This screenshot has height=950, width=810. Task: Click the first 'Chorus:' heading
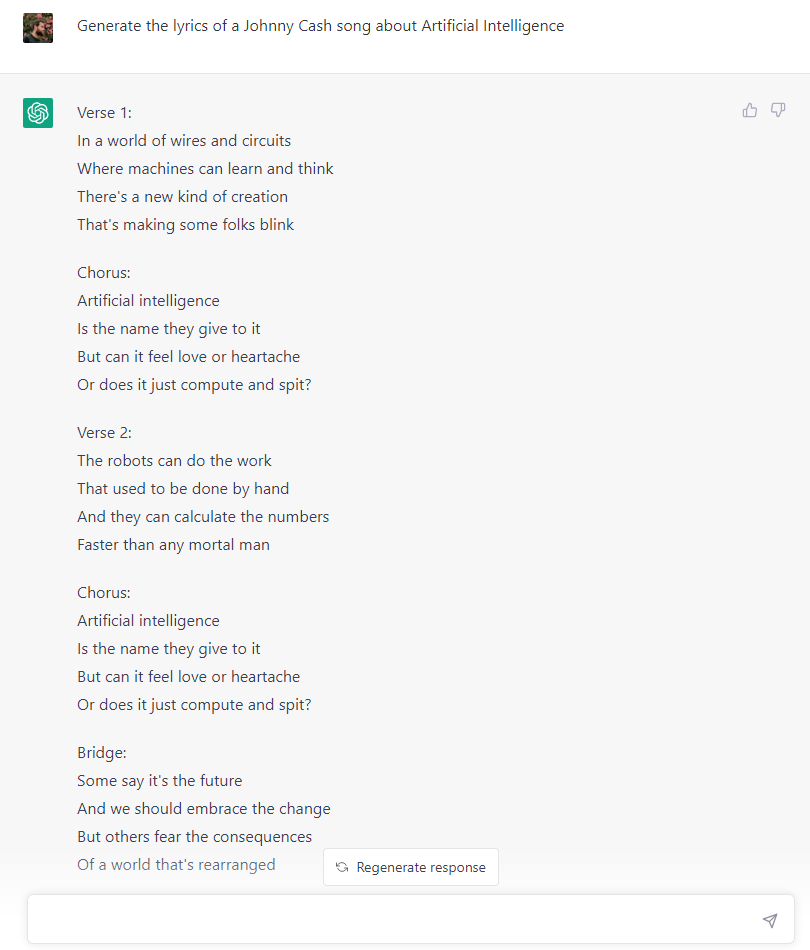[x=104, y=273]
